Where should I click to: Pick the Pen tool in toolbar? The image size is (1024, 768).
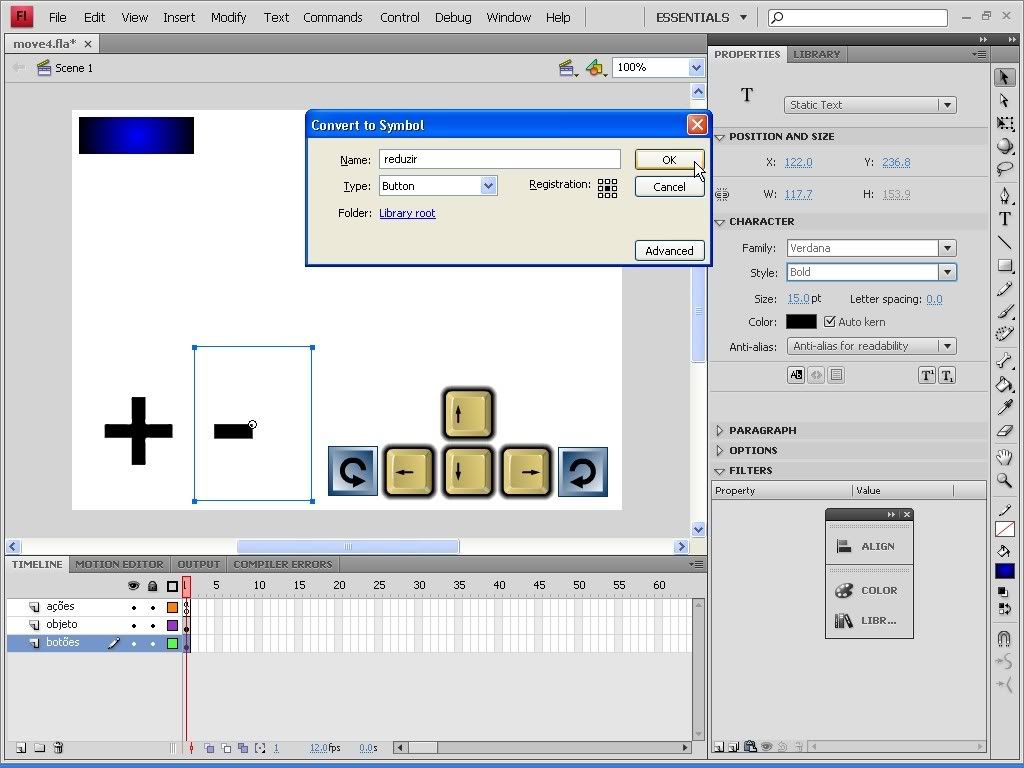point(1005,196)
